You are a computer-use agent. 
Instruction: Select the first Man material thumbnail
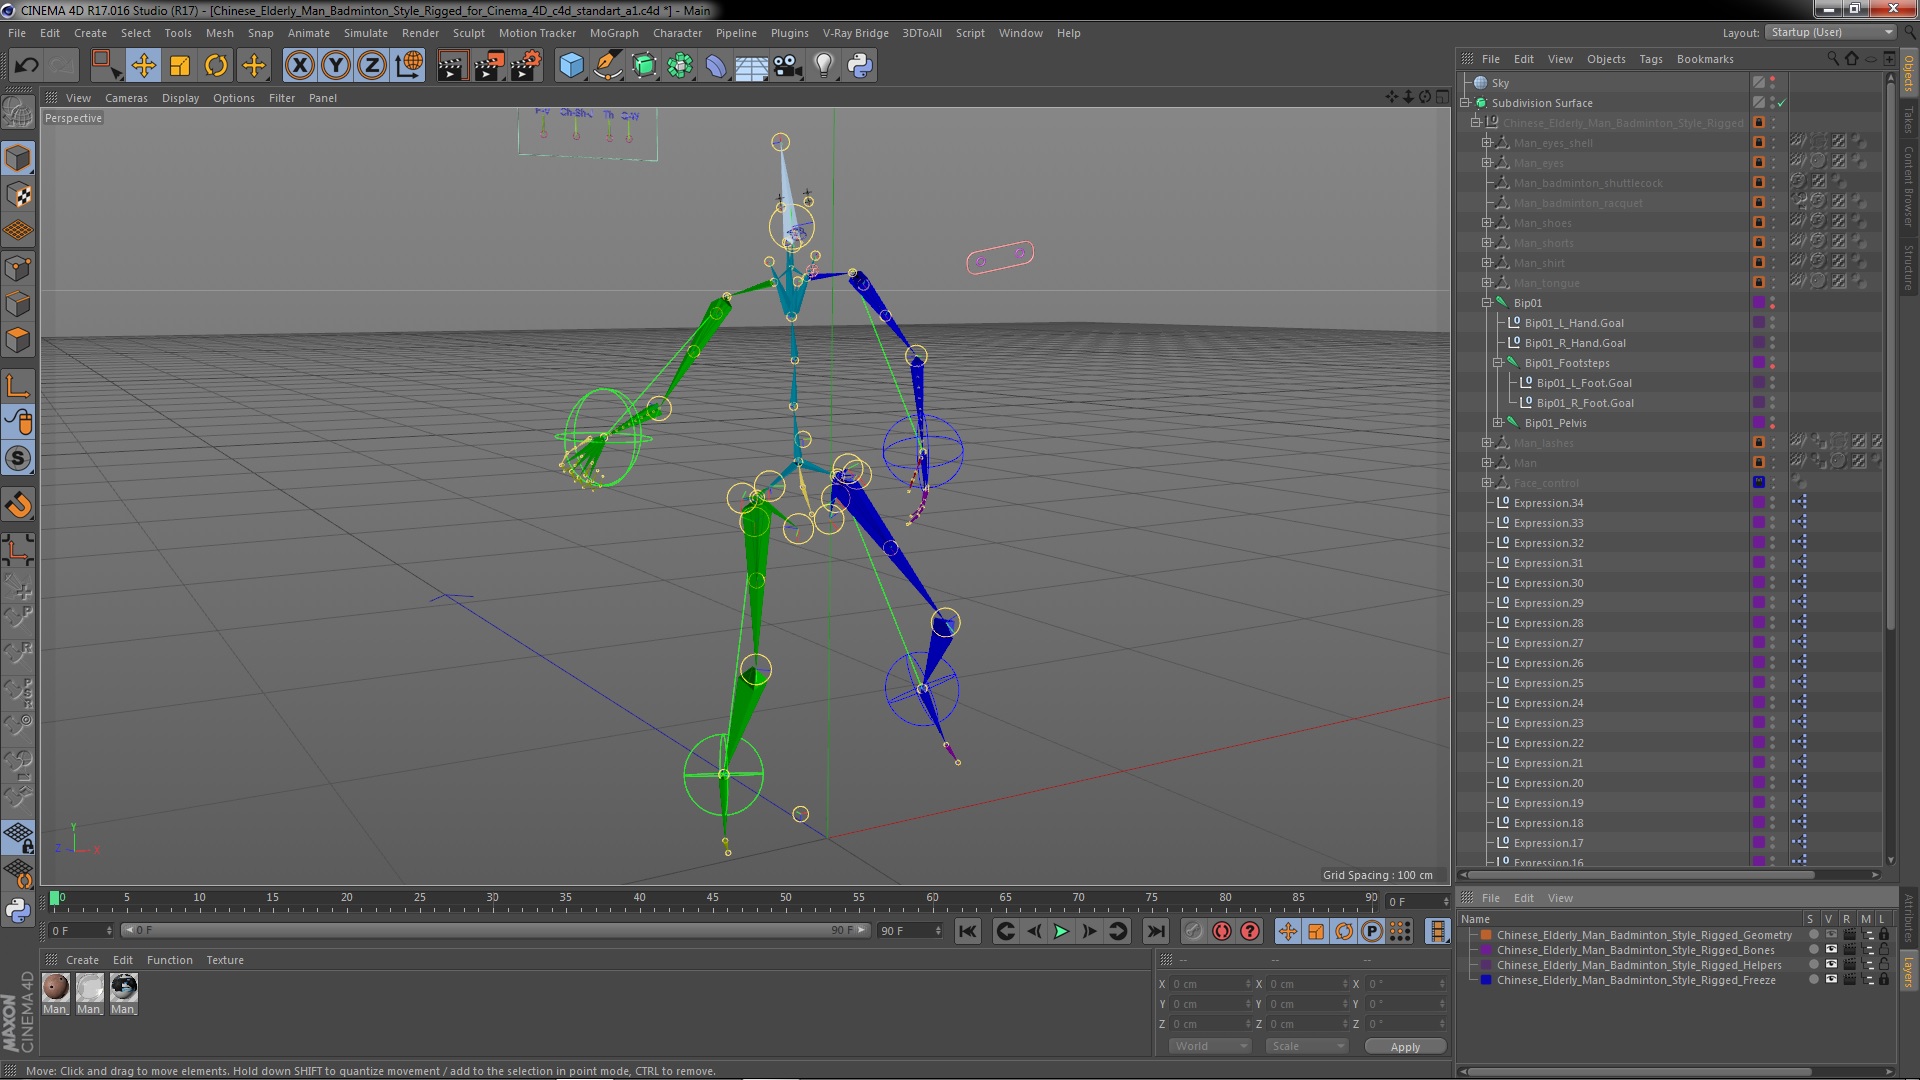click(56, 988)
